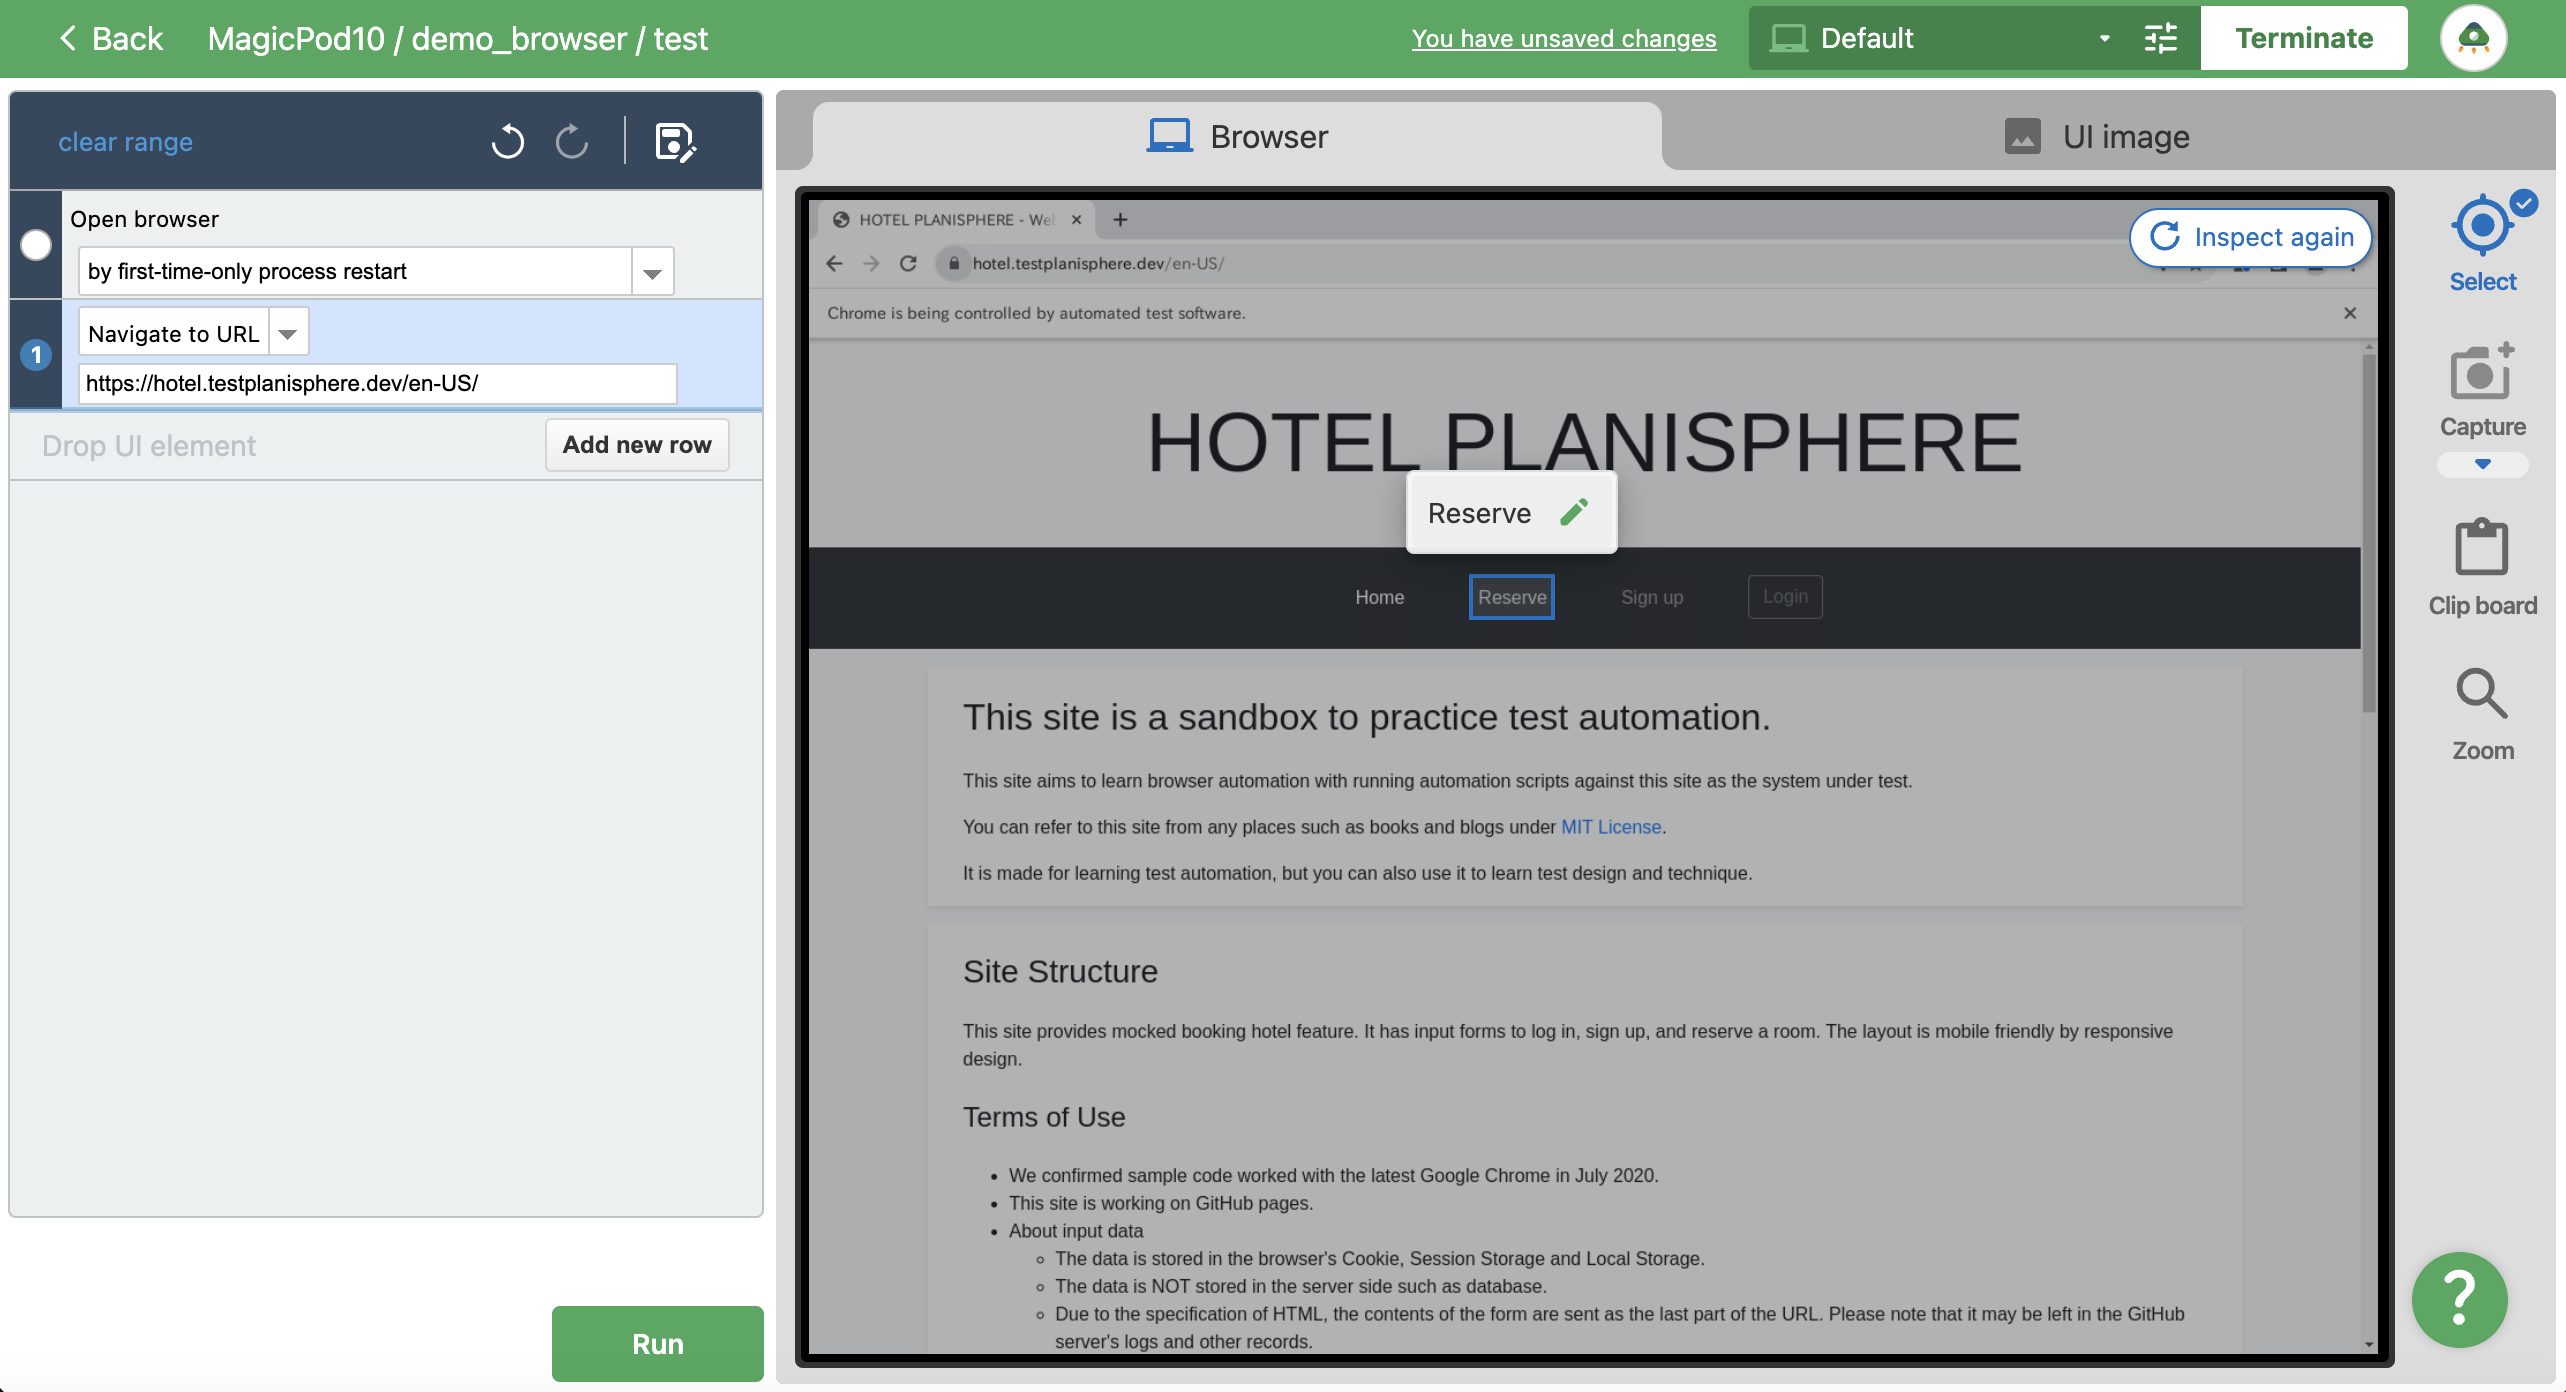Open the user profile avatar
The image size is (2566, 1392).
(2473, 39)
